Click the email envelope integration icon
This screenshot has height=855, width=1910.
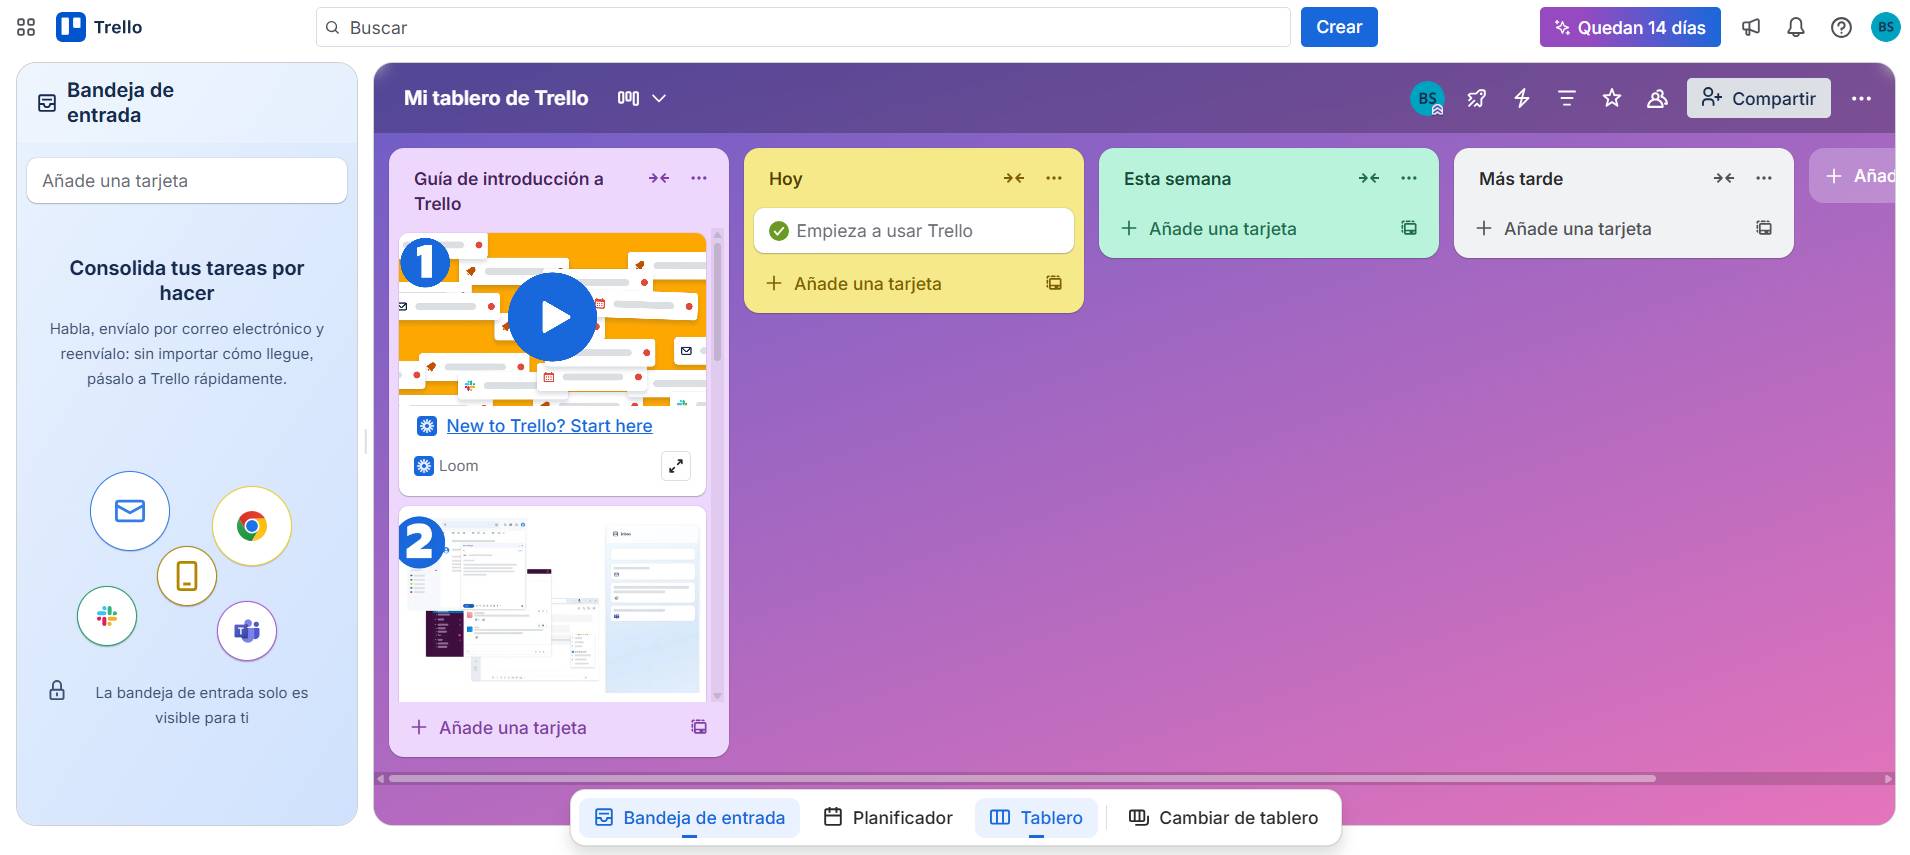[x=130, y=511]
